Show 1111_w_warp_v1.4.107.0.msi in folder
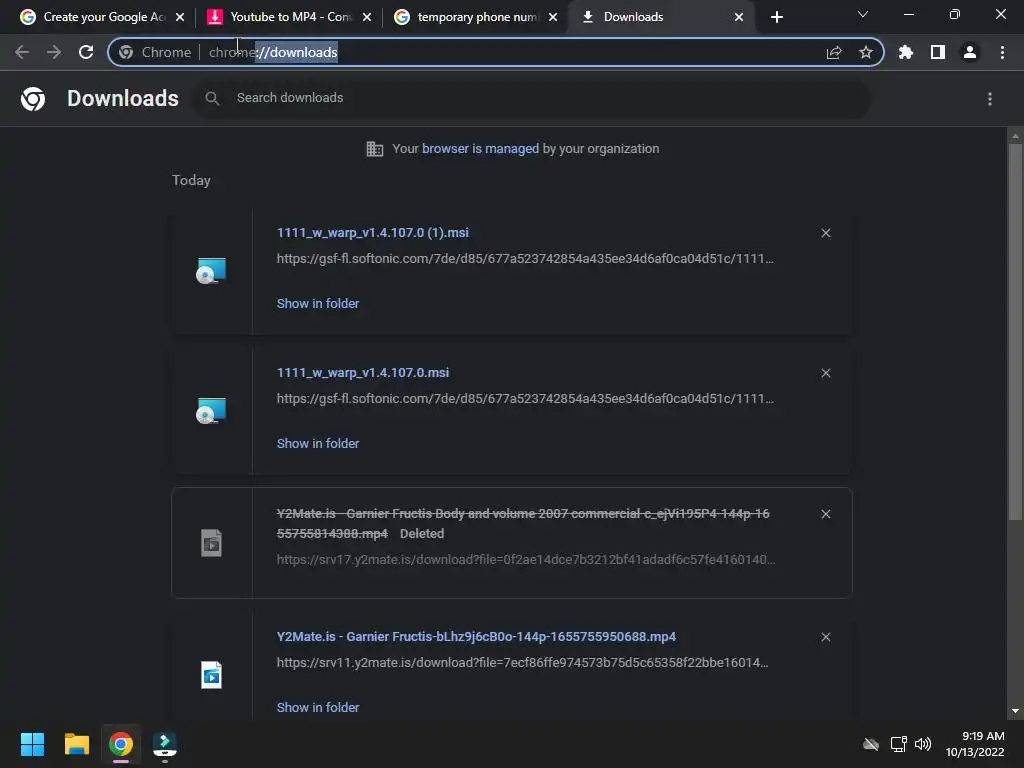Image resolution: width=1024 pixels, height=768 pixels. tap(317, 443)
